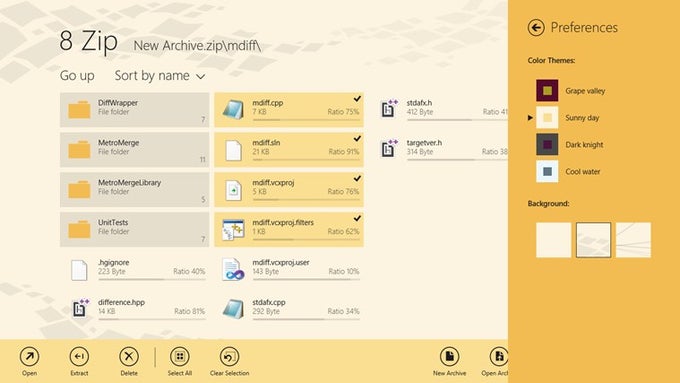Click the Open Archive icon

[x=499, y=357]
